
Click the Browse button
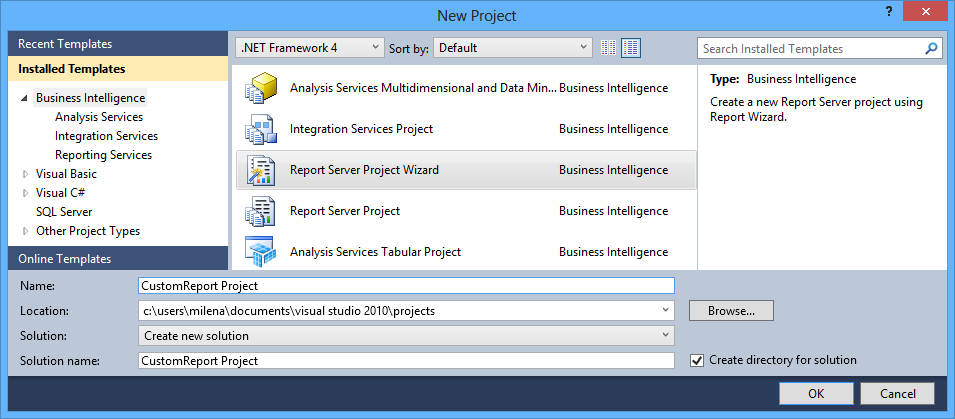(730, 311)
